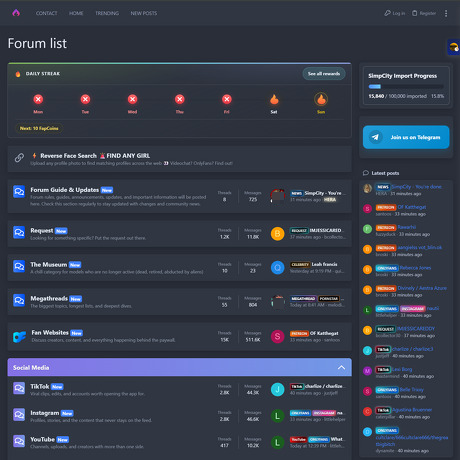Click the Saturday flame streak icon
The width and height of the screenshot is (460, 460).
point(274,99)
